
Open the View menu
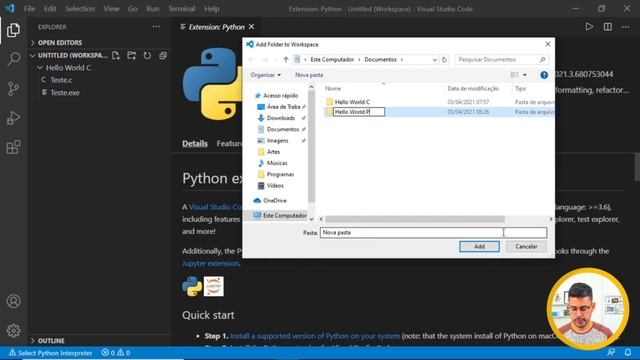click(111, 9)
